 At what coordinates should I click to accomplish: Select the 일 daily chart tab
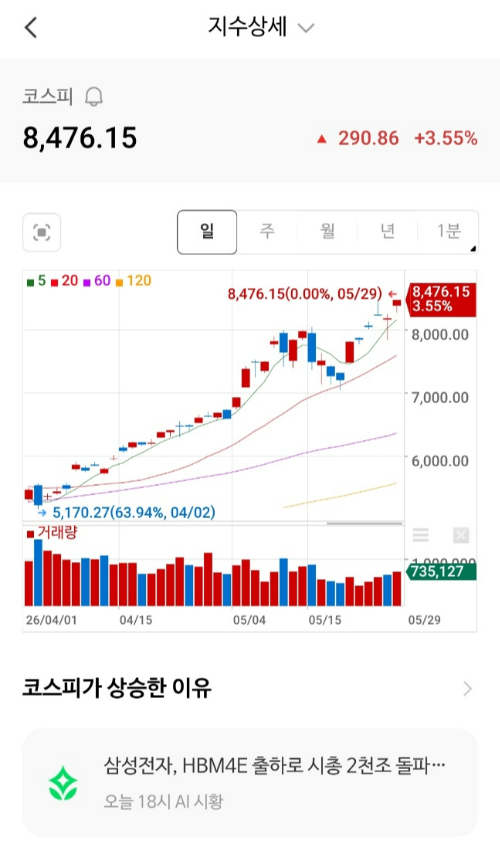207,232
